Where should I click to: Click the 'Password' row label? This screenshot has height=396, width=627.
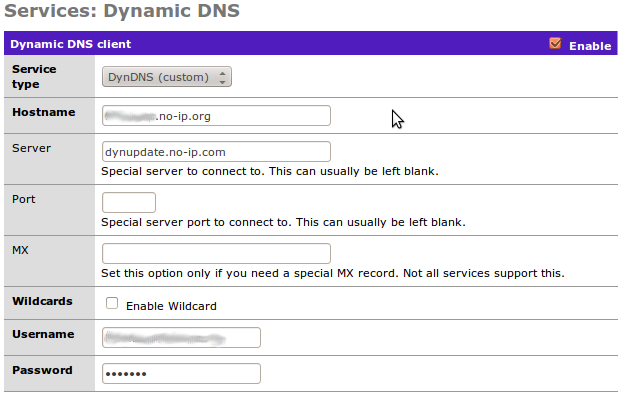[x=42, y=370]
